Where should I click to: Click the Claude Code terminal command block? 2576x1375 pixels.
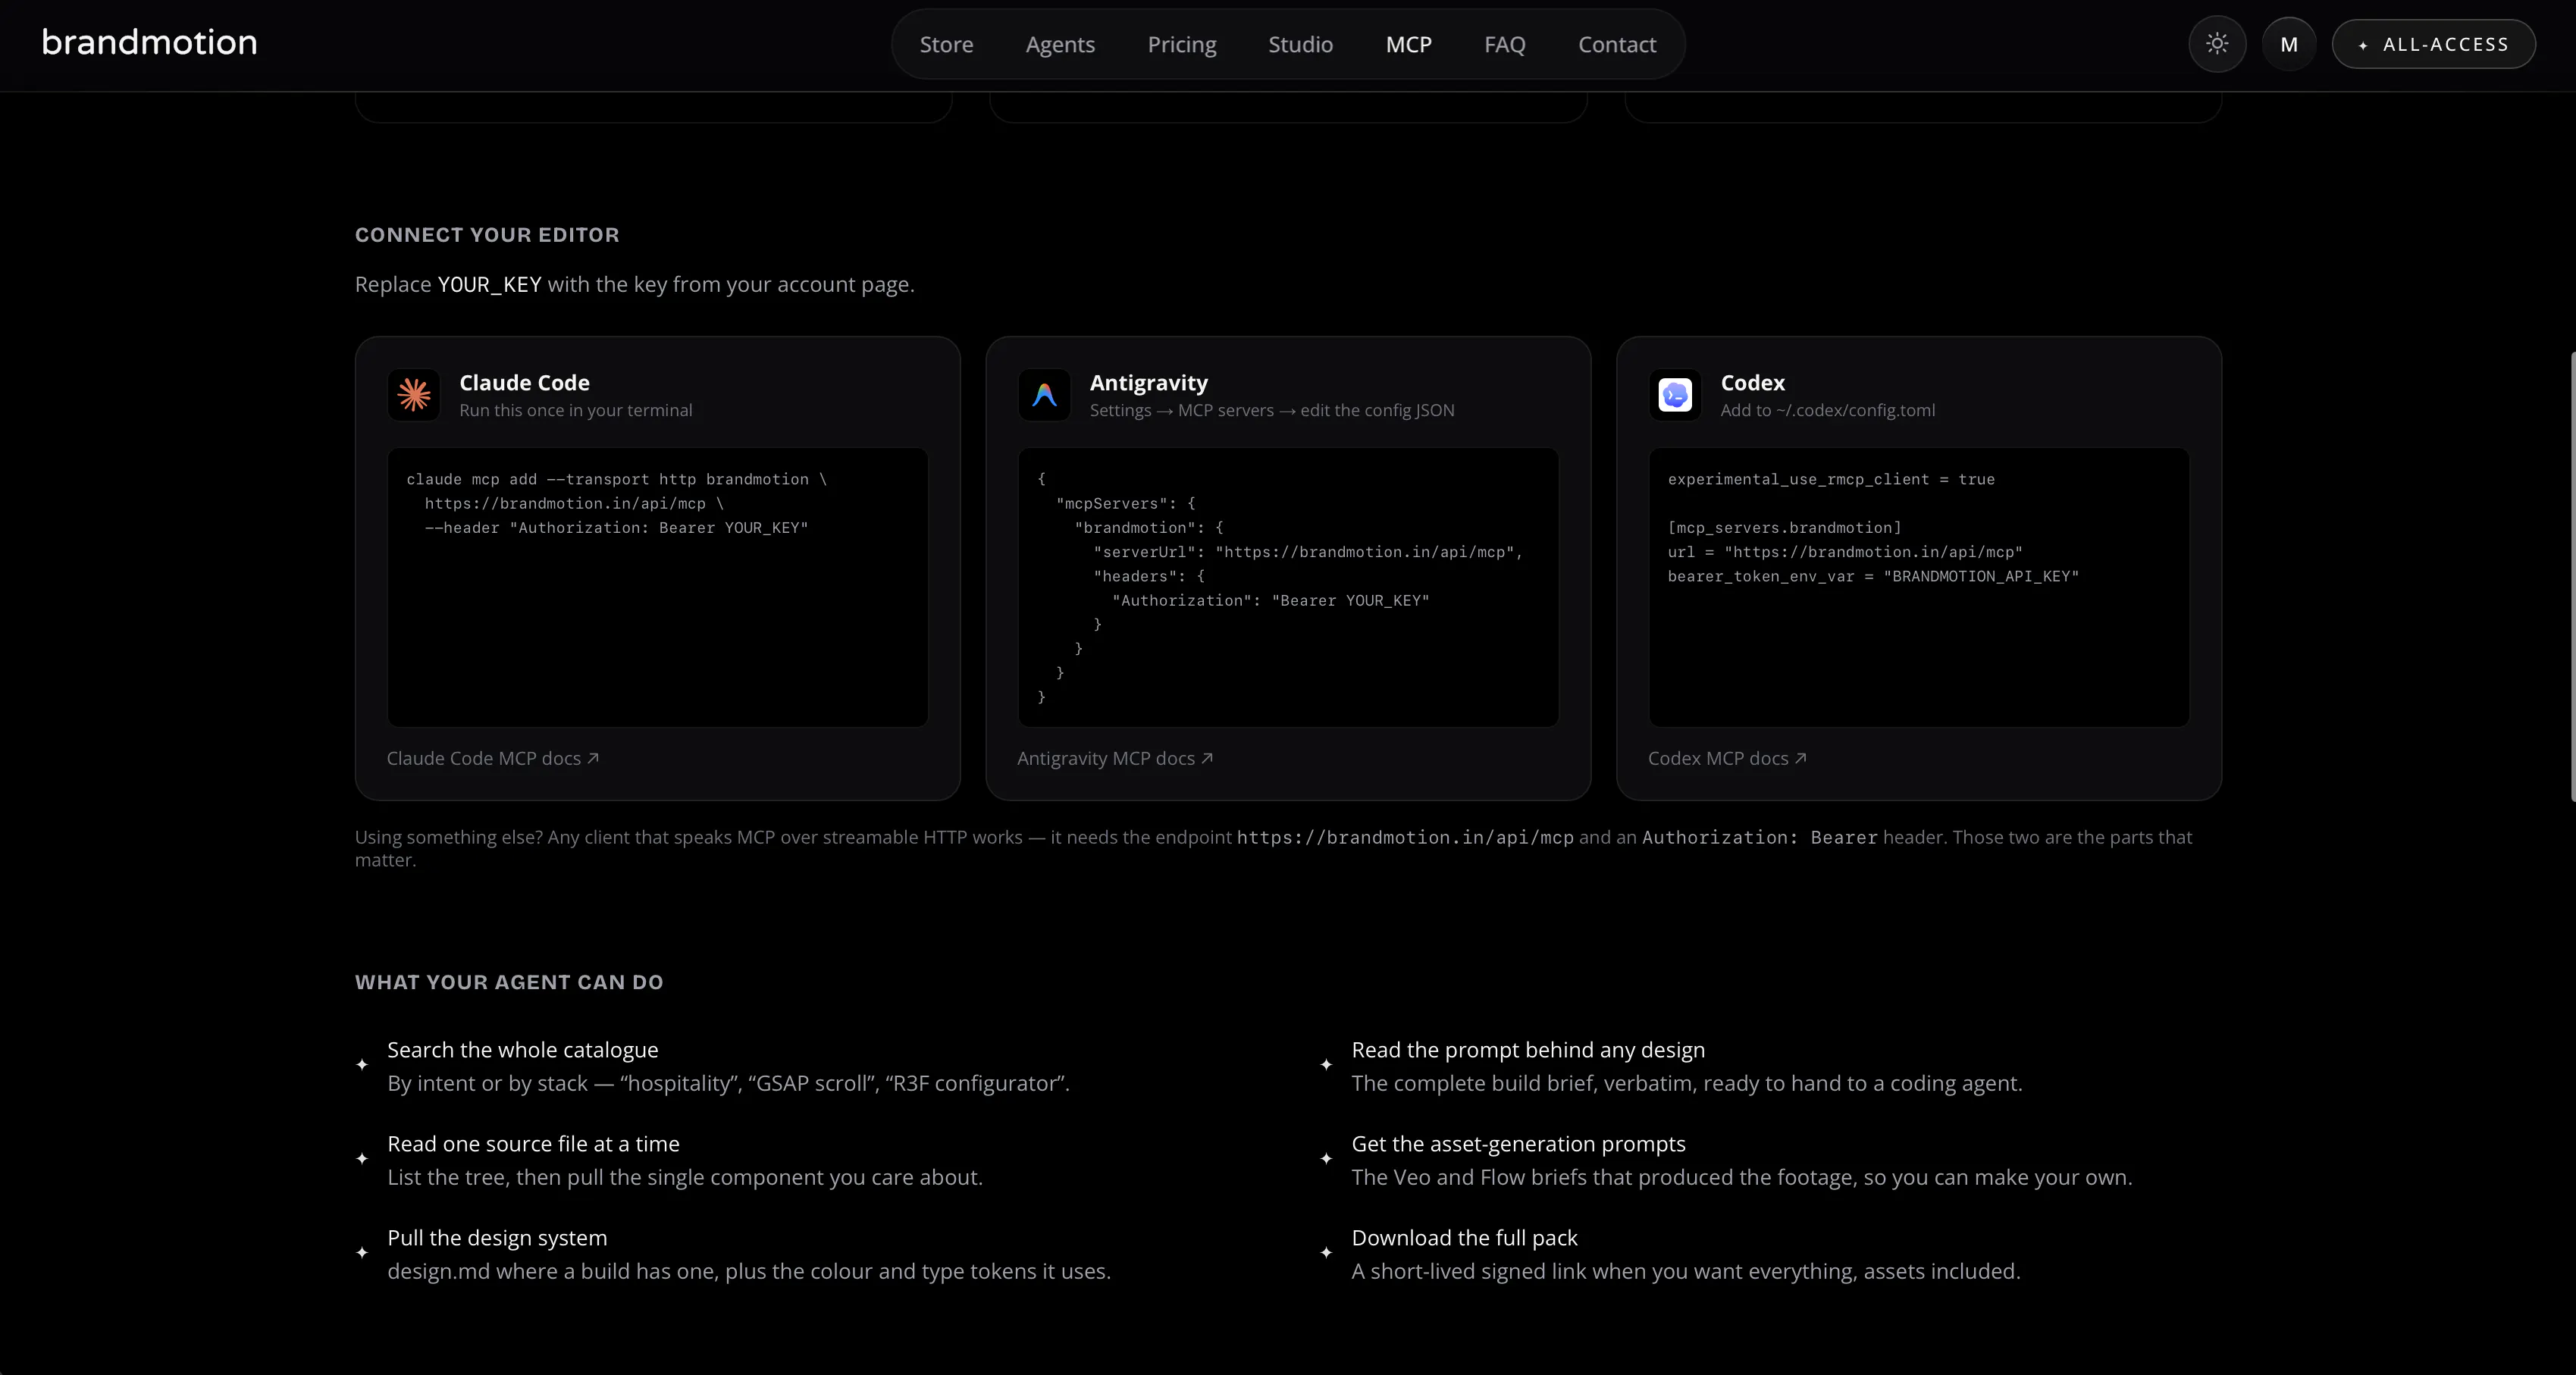coord(658,587)
